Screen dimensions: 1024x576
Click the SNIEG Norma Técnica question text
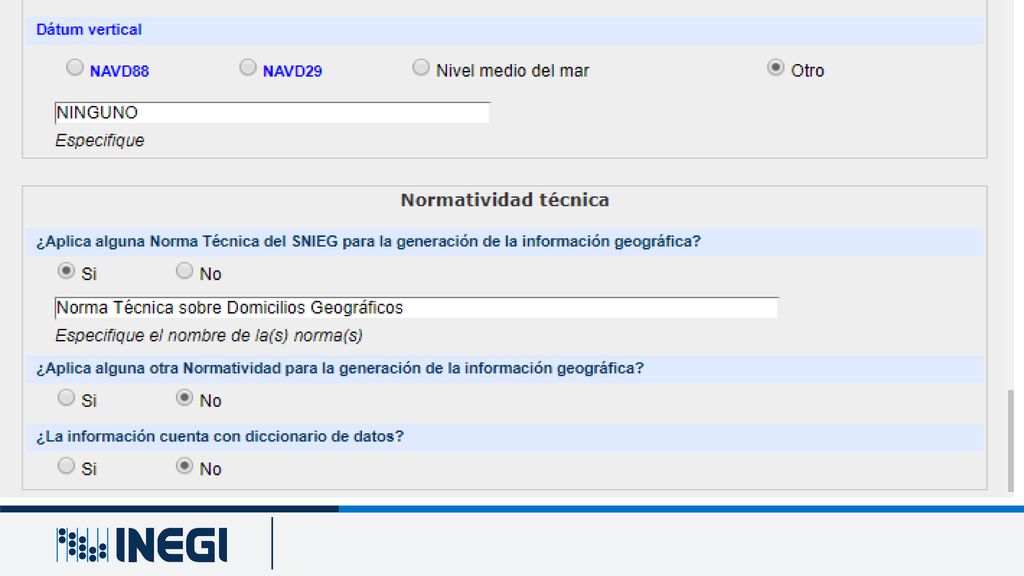(368, 242)
